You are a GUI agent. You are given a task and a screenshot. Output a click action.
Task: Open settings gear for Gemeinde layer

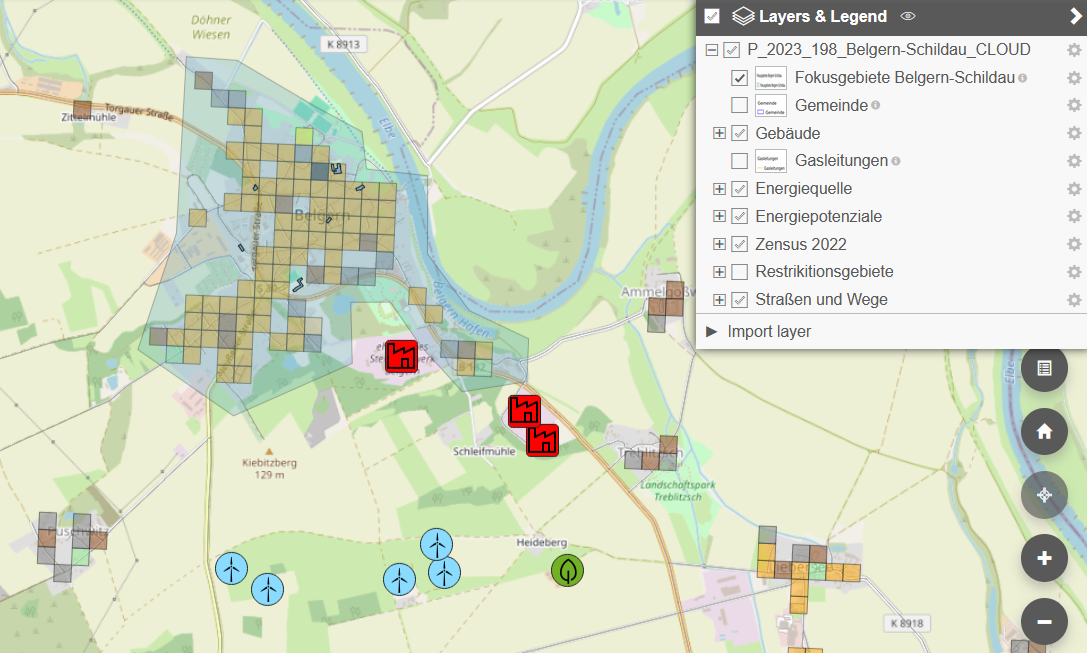tap(1074, 105)
